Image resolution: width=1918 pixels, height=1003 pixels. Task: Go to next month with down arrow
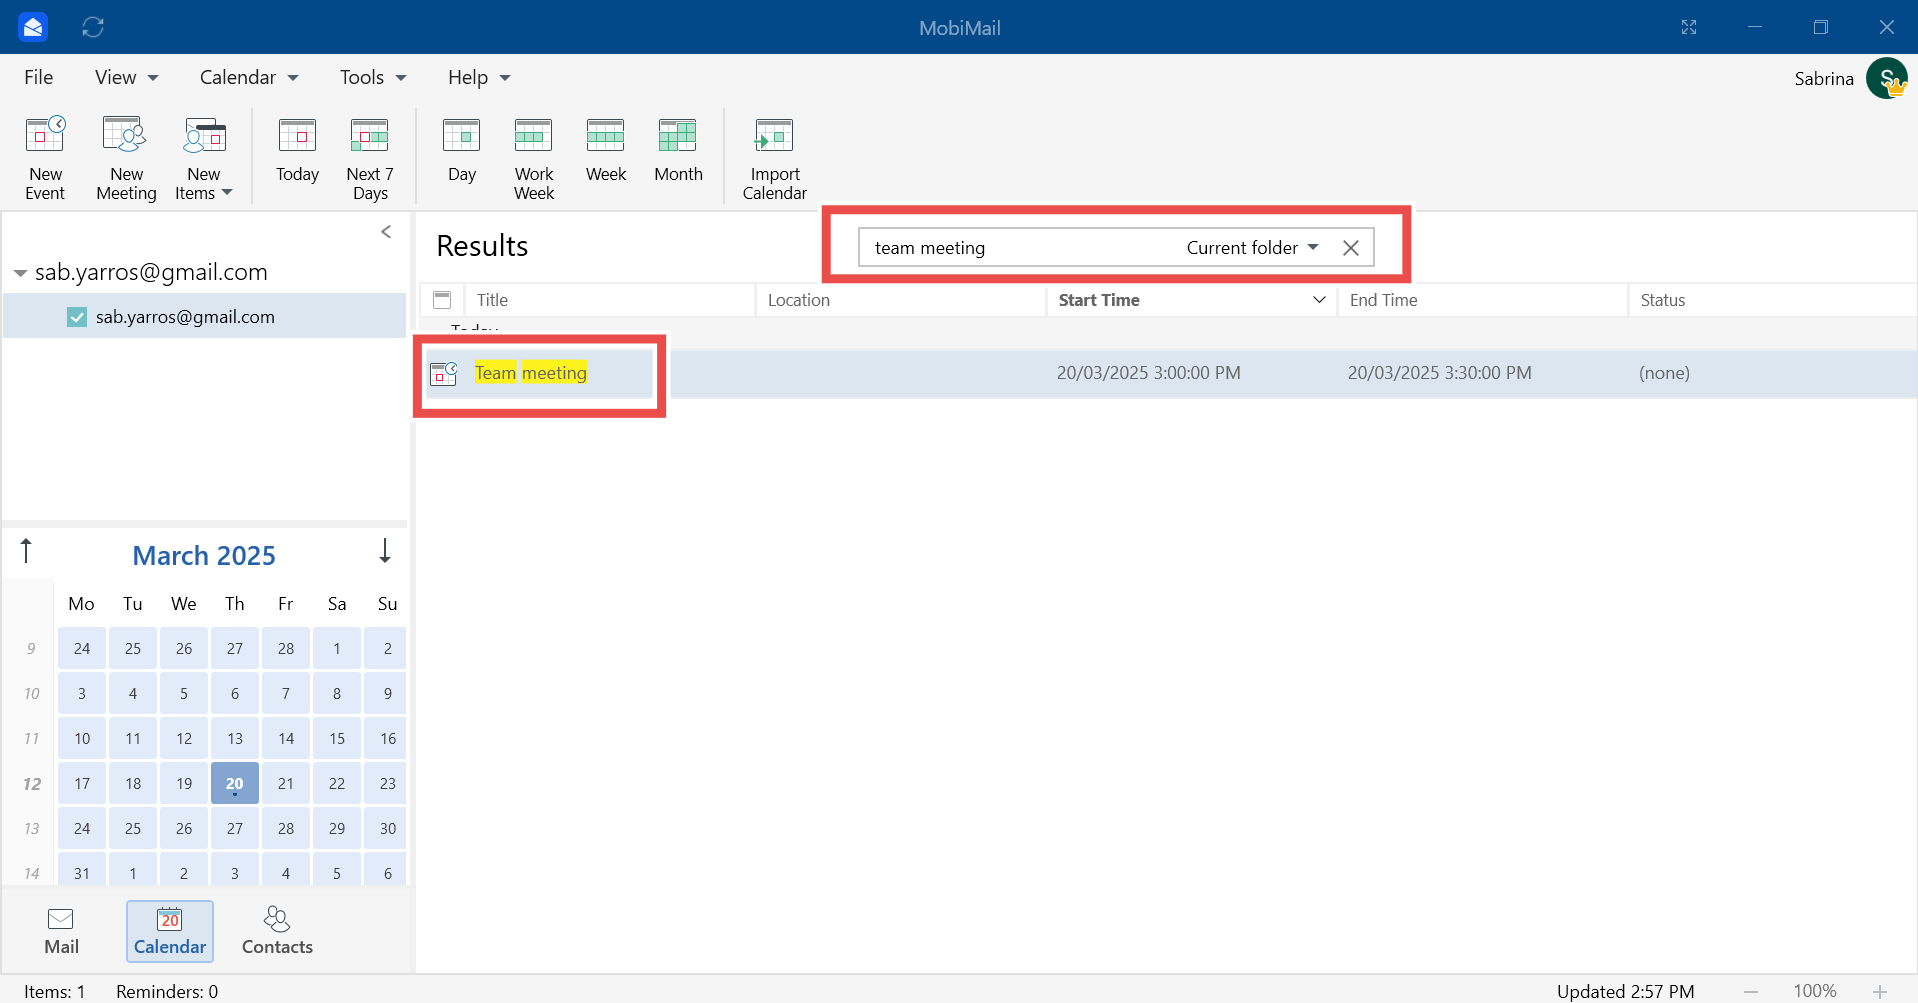pos(385,551)
